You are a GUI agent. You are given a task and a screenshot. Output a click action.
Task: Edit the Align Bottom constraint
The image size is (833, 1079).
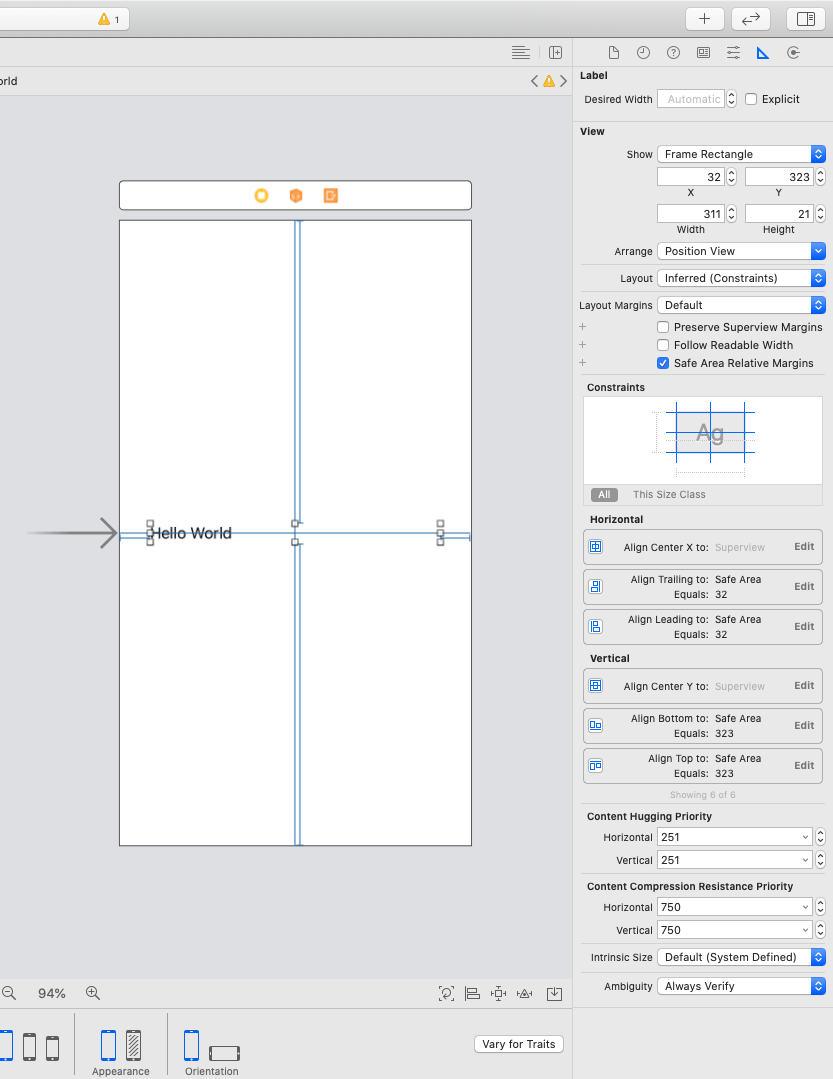[x=804, y=725]
